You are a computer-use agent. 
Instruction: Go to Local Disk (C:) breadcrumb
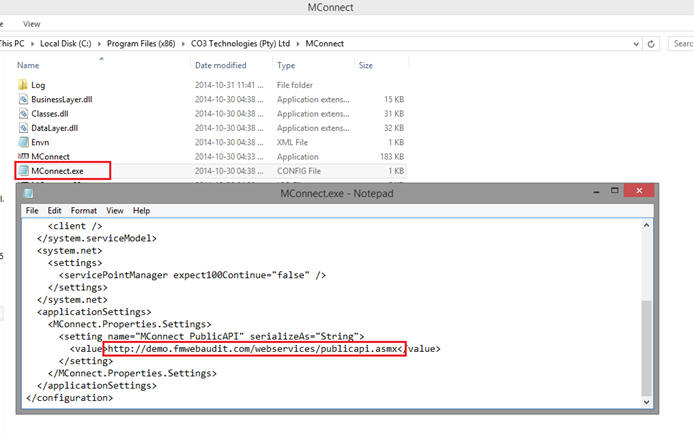coord(66,43)
